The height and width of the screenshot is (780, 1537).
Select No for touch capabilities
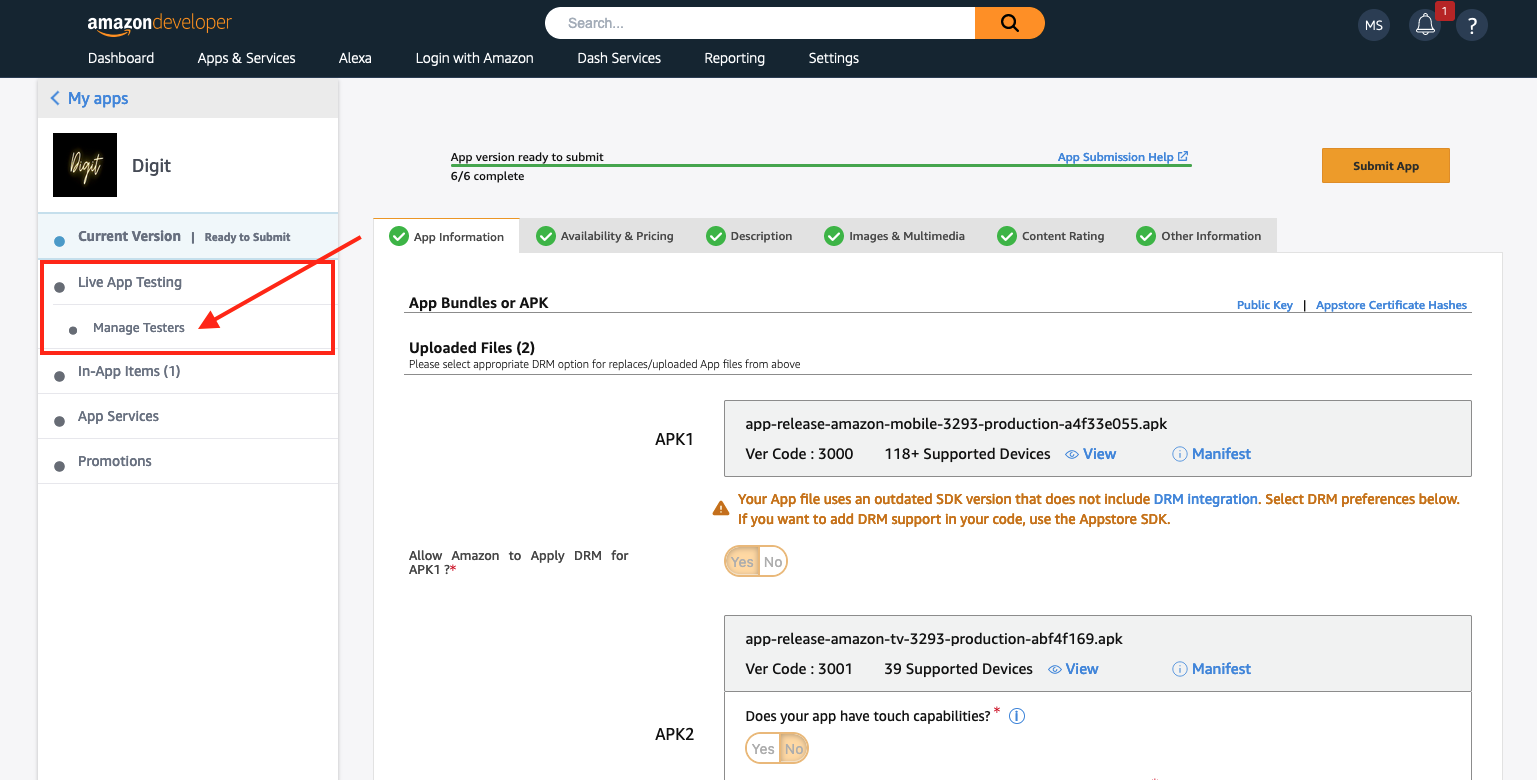[x=794, y=749]
